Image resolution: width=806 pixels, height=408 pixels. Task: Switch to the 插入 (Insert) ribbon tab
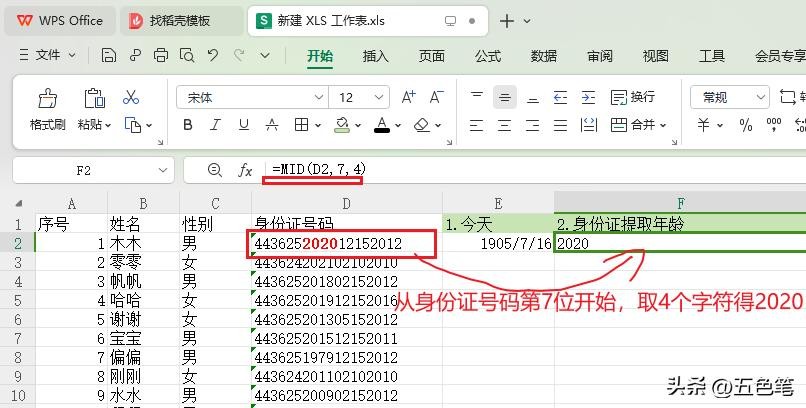click(375, 56)
